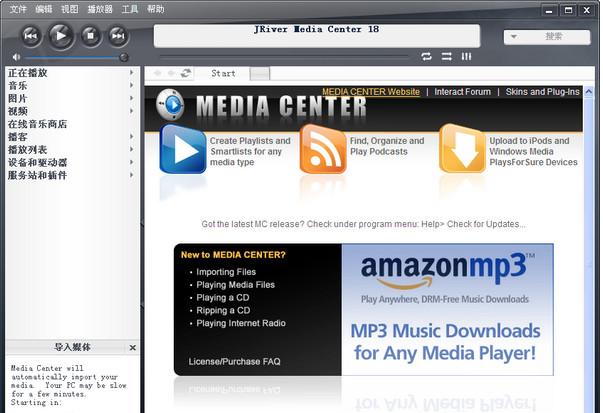Open the 文件 menu
The height and width of the screenshot is (413, 603).
click(x=18, y=9)
